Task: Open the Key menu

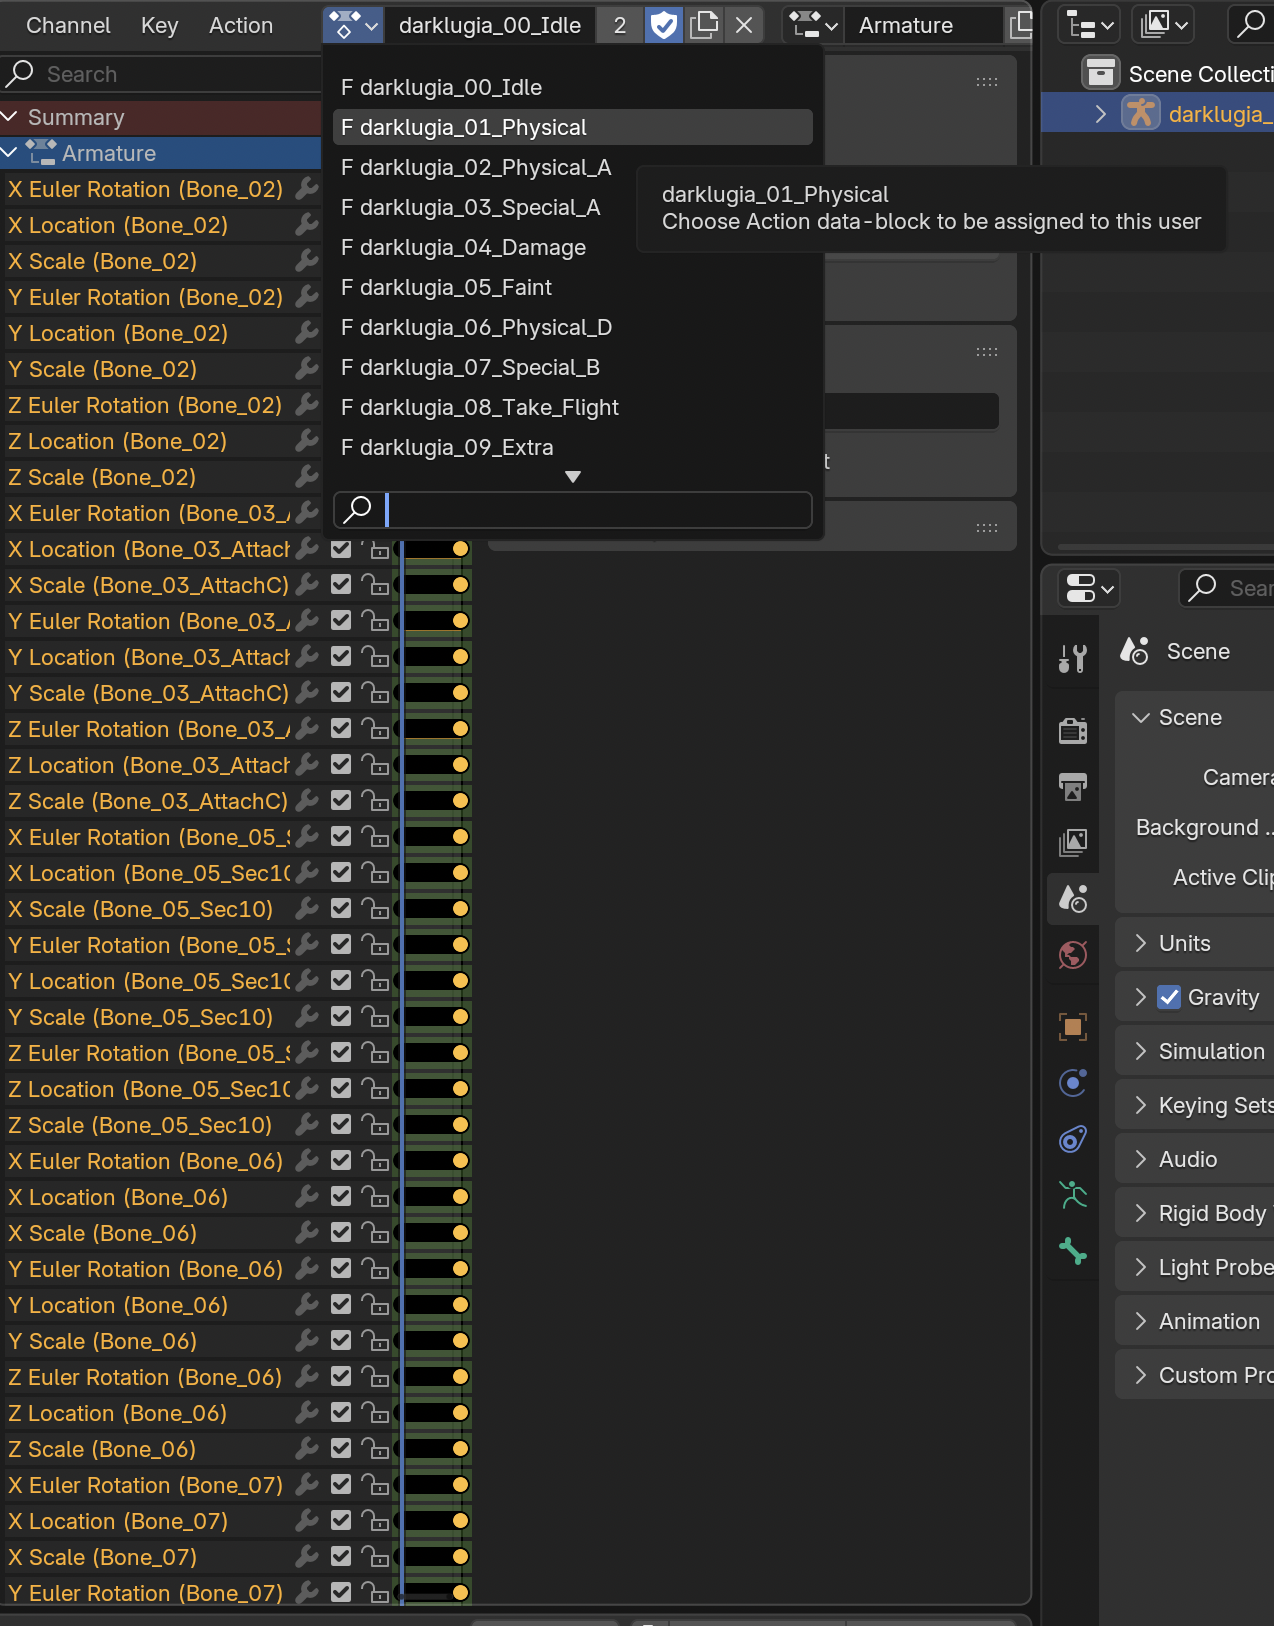Action: (x=160, y=25)
